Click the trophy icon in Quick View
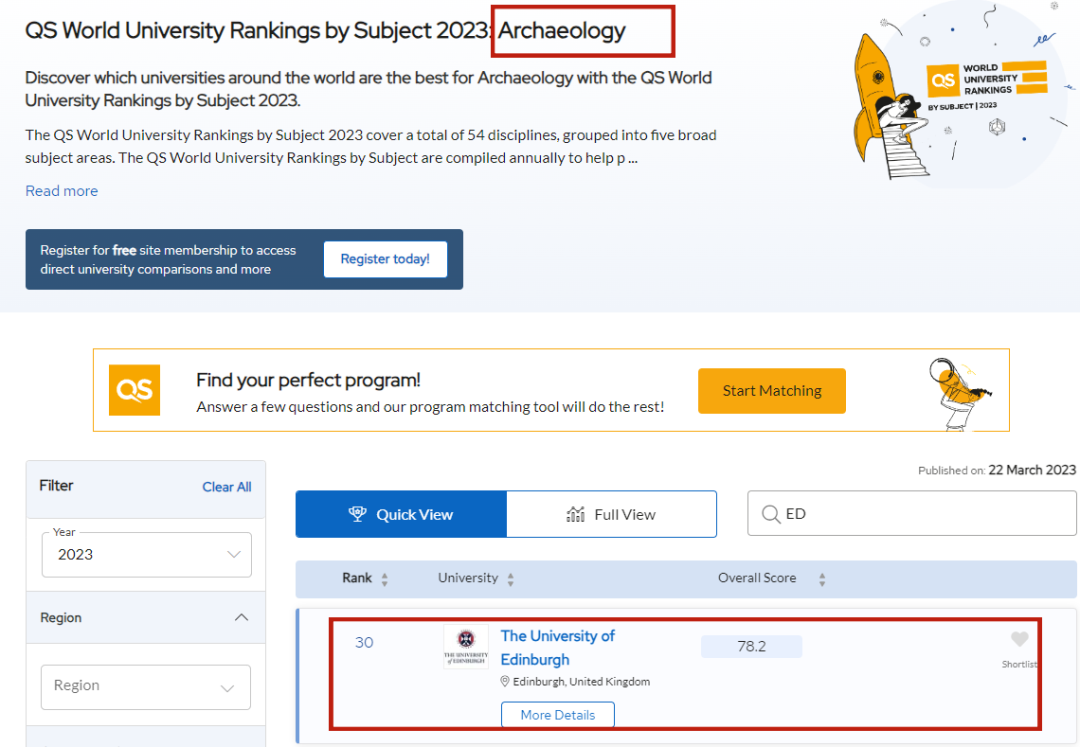 click(357, 514)
